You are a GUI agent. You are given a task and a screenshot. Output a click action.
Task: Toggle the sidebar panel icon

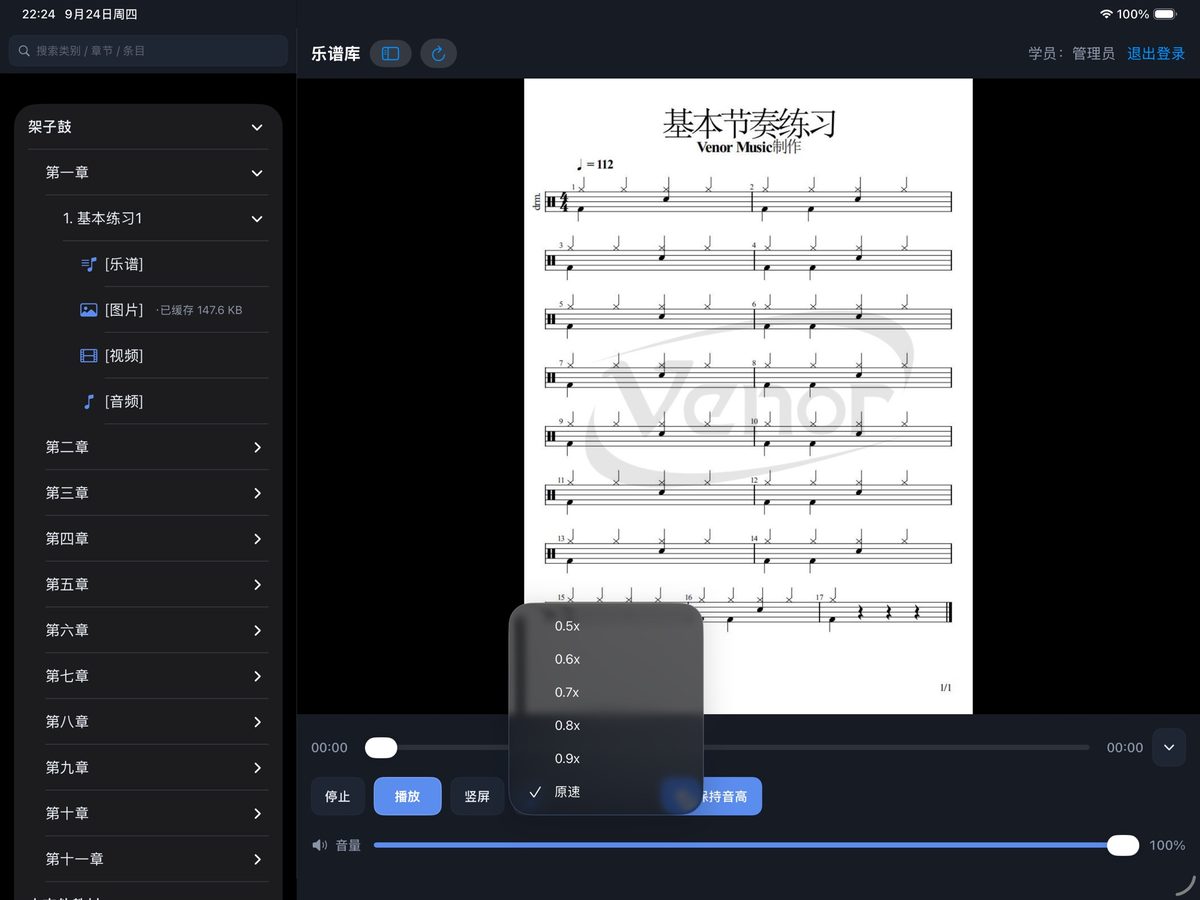pos(391,54)
